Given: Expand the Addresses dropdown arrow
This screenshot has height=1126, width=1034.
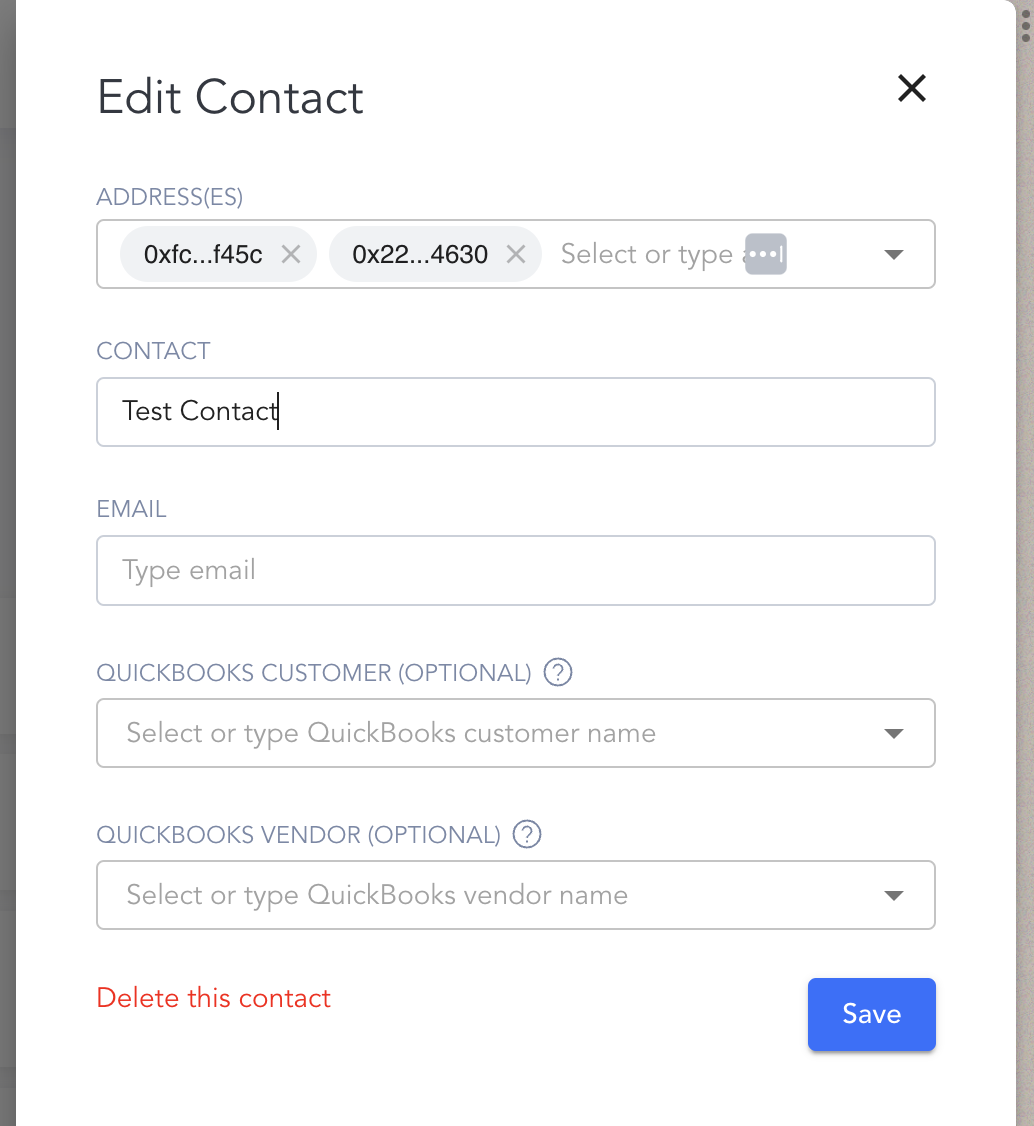Looking at the screenshot, I should pos(894,254).
